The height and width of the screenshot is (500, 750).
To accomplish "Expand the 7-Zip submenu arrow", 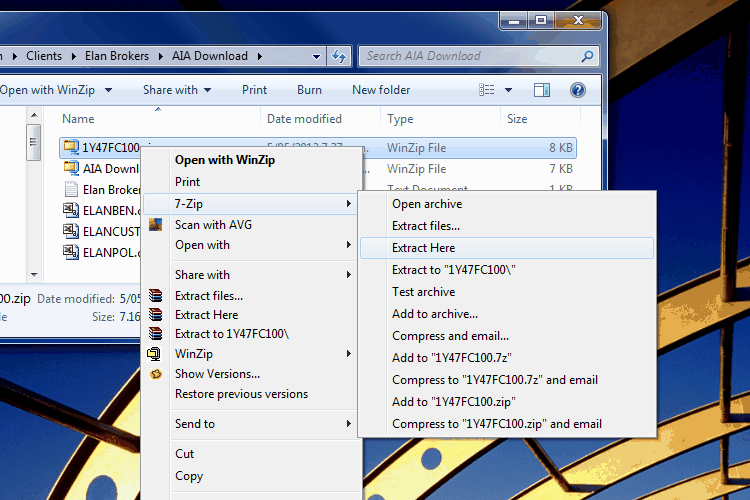I will coord(349,204).
